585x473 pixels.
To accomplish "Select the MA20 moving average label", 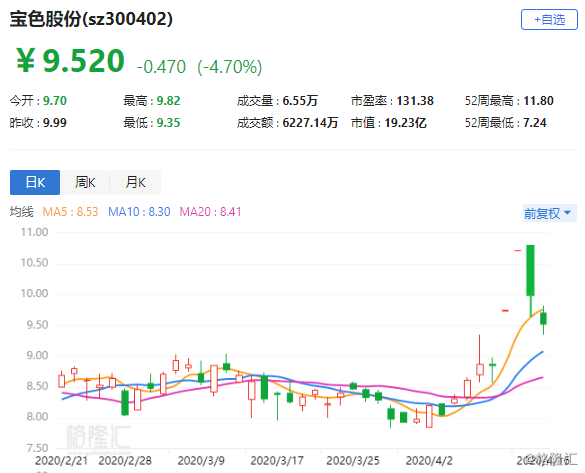I will [210, 212].
